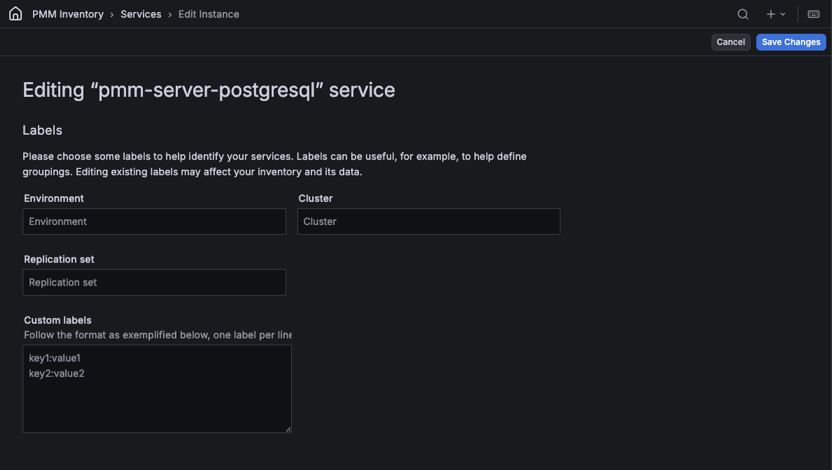
Task: Navigate to Services breadcrumb
Action: (x=141, y=14)
